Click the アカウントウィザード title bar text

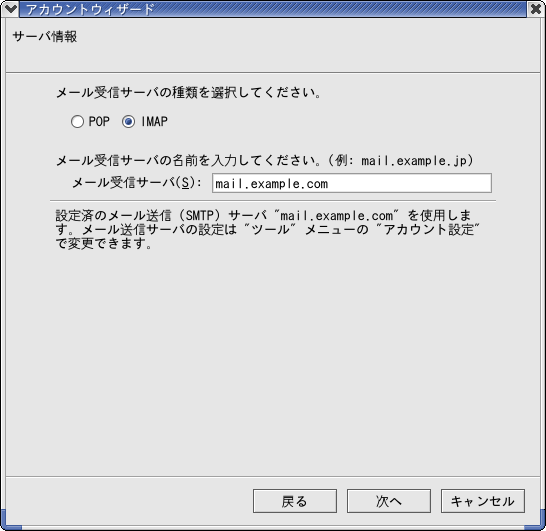point(90,9)
